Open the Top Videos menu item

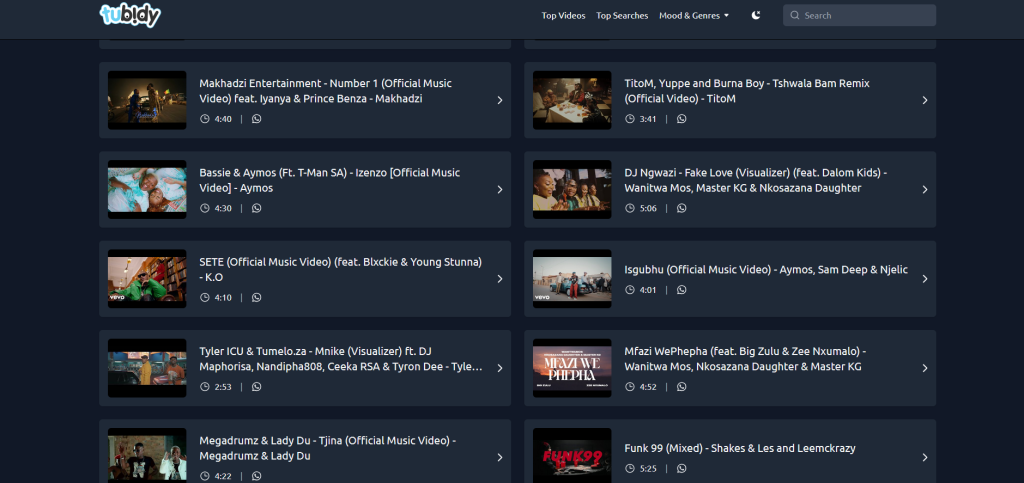(x=563, y=16)
